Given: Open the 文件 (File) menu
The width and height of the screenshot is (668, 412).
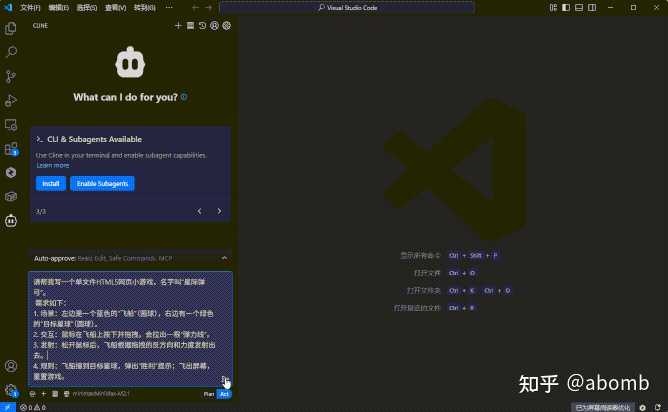Looking at the screenshot, I should coord(30,7).
